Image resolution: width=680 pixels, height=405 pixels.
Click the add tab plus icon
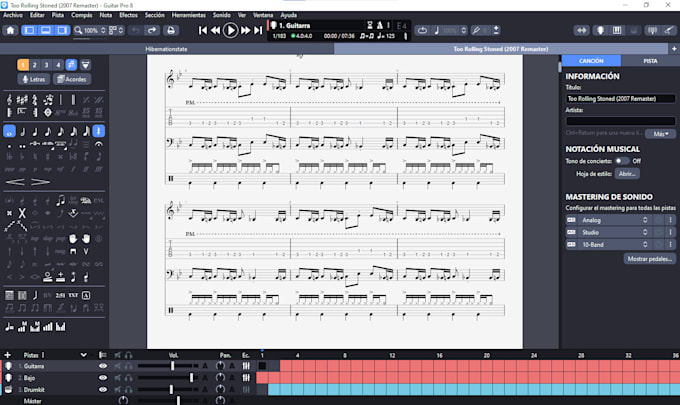coord(674,49)
